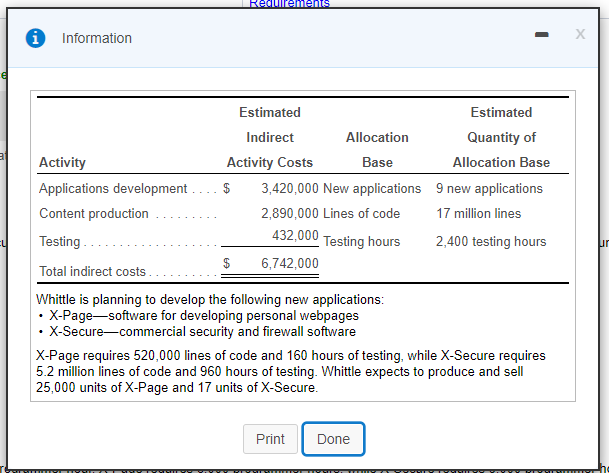Select the 6,742,000 total value
Image resolution: width=609 pixels, height=473 pixels.
coord(290,263)
